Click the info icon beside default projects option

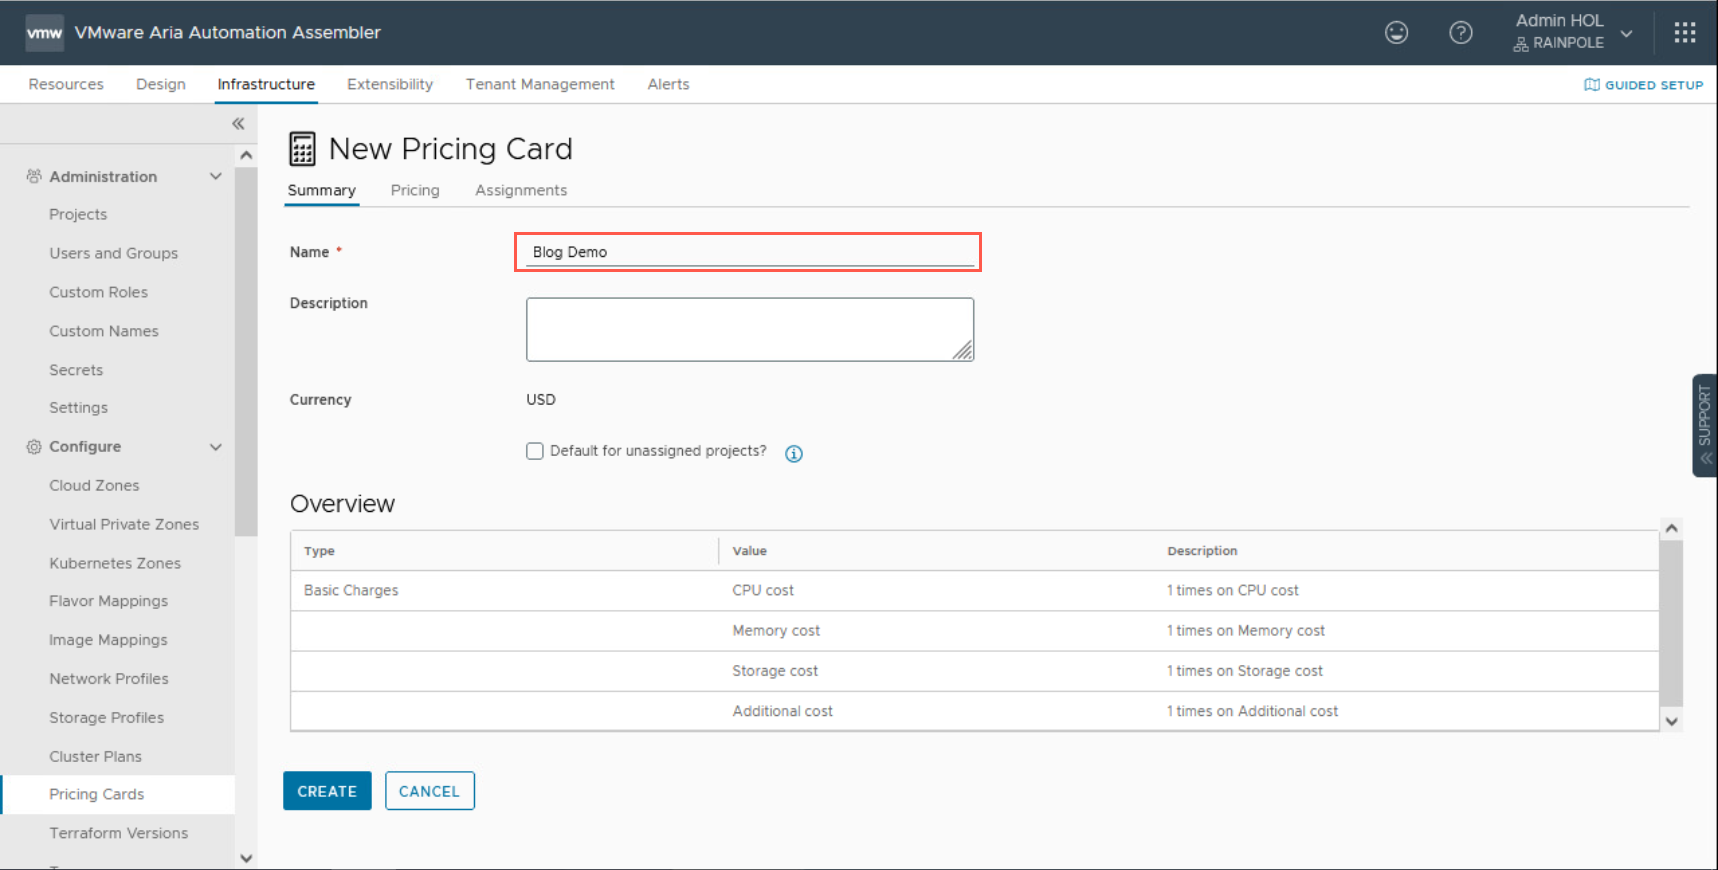point(794,454)
